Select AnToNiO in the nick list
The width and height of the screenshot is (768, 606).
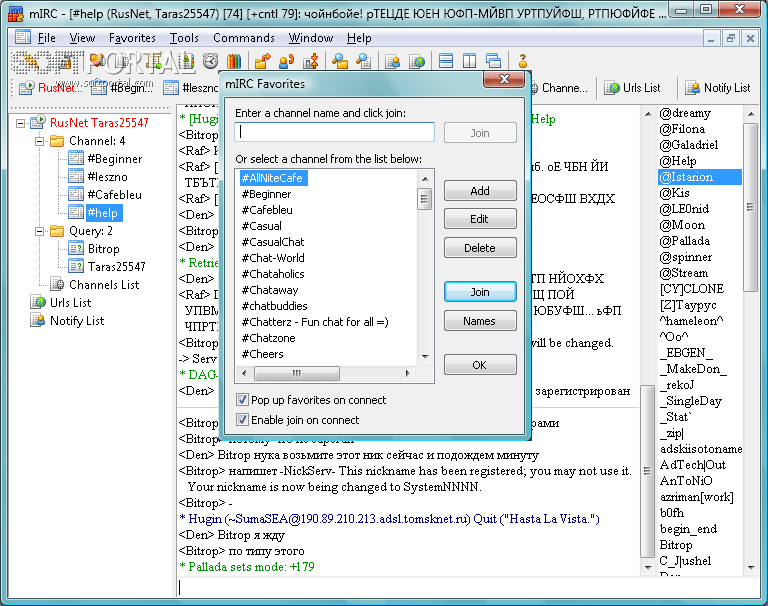point(686,481)
